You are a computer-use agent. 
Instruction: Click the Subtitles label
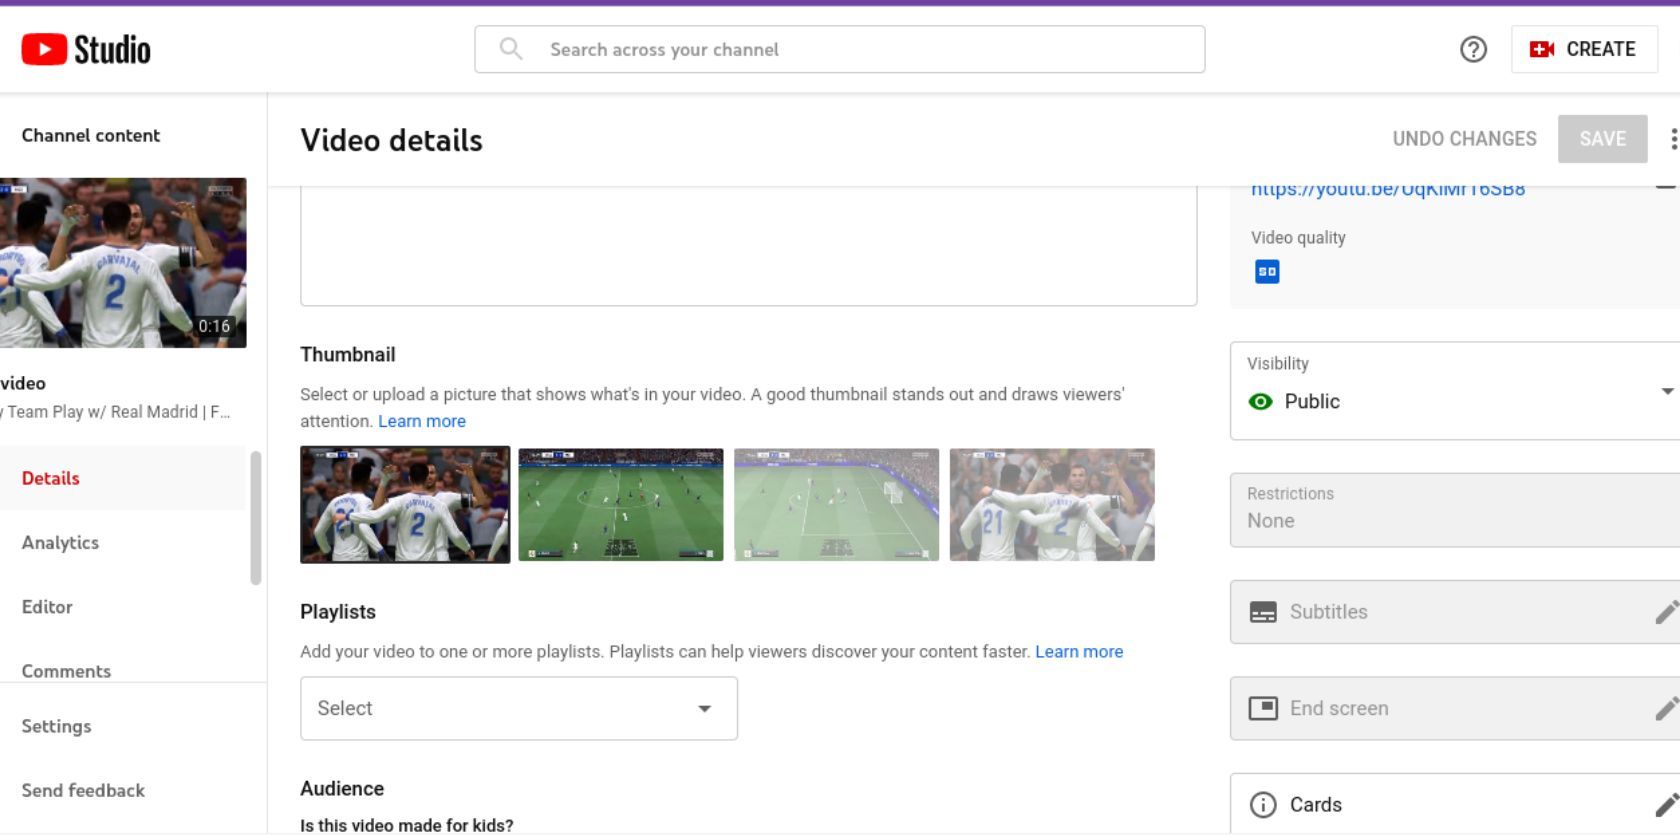pyautogui.click(x=1328, y=612)
